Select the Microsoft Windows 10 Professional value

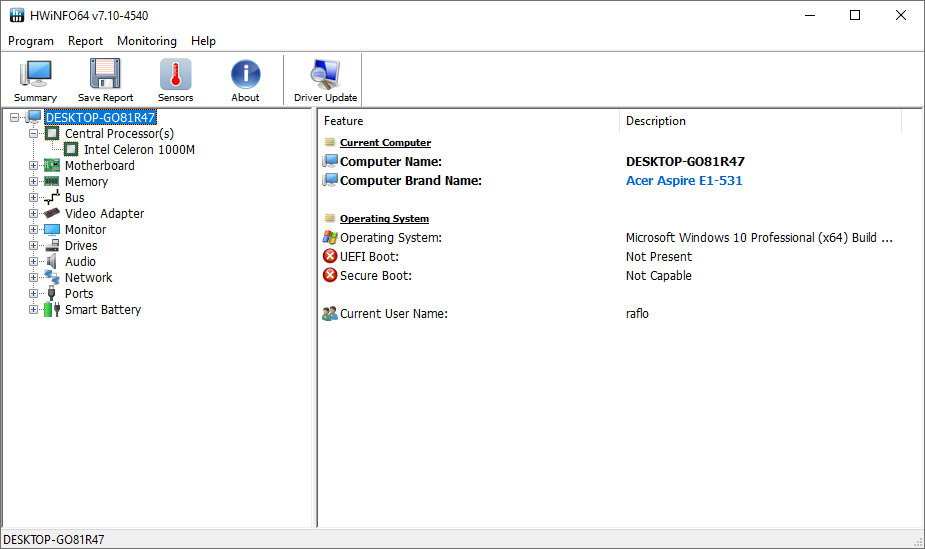[x=759, y=238]
